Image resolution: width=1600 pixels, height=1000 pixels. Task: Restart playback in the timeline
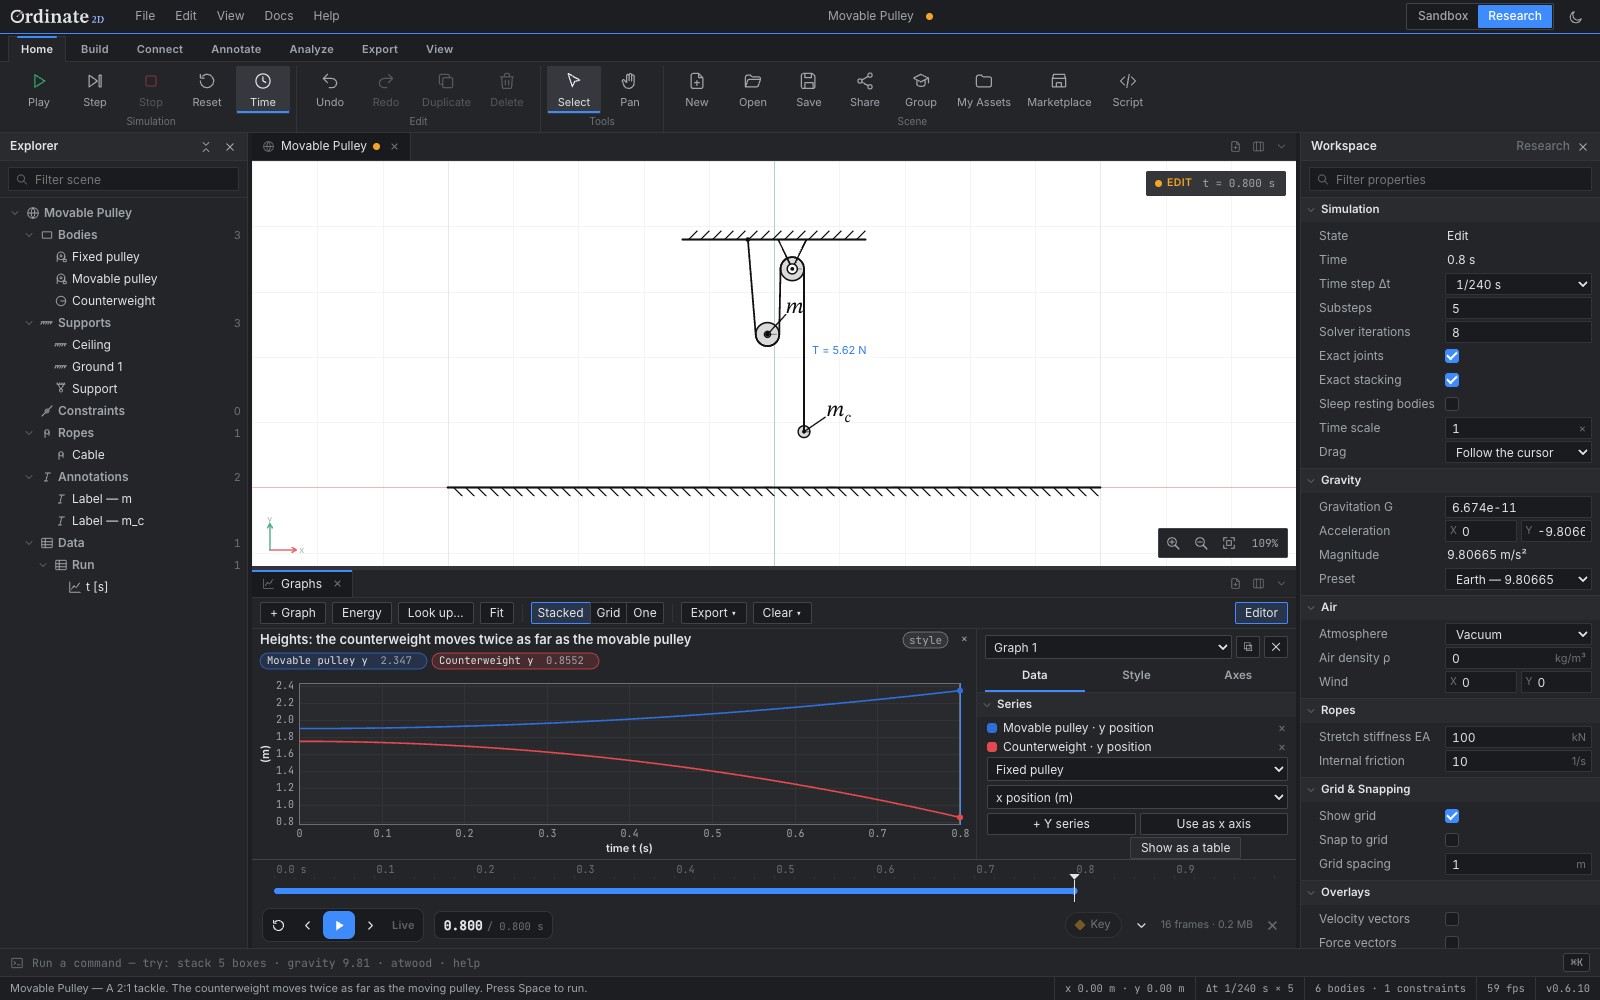pos(279,925)
